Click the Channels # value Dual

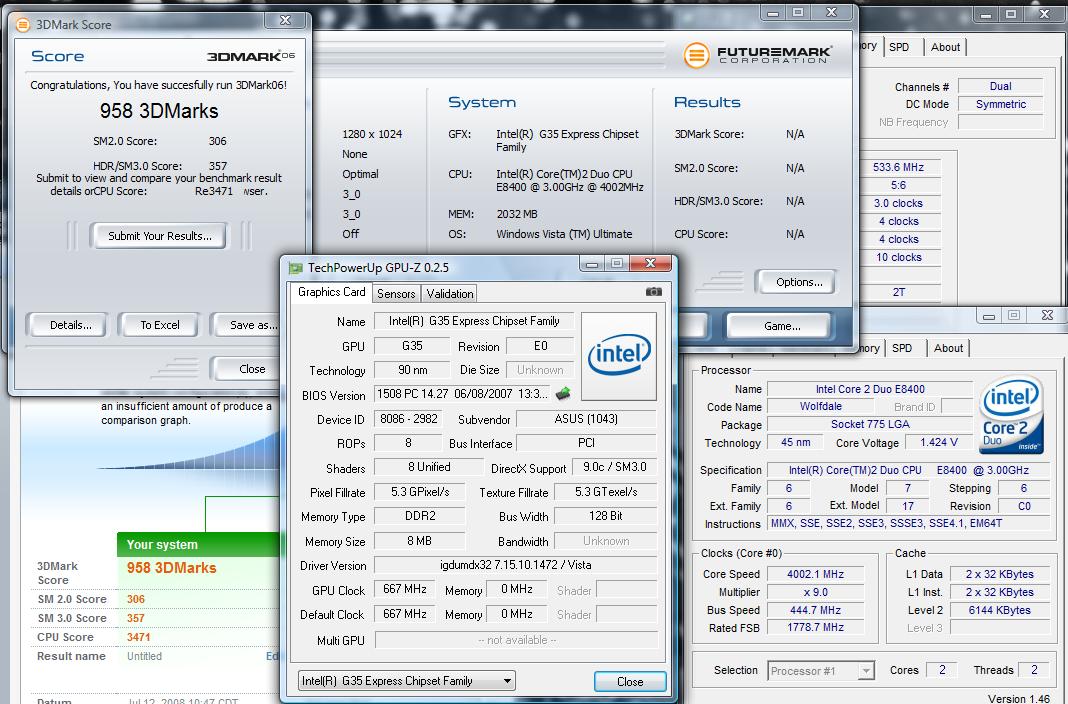(1000, 86)
